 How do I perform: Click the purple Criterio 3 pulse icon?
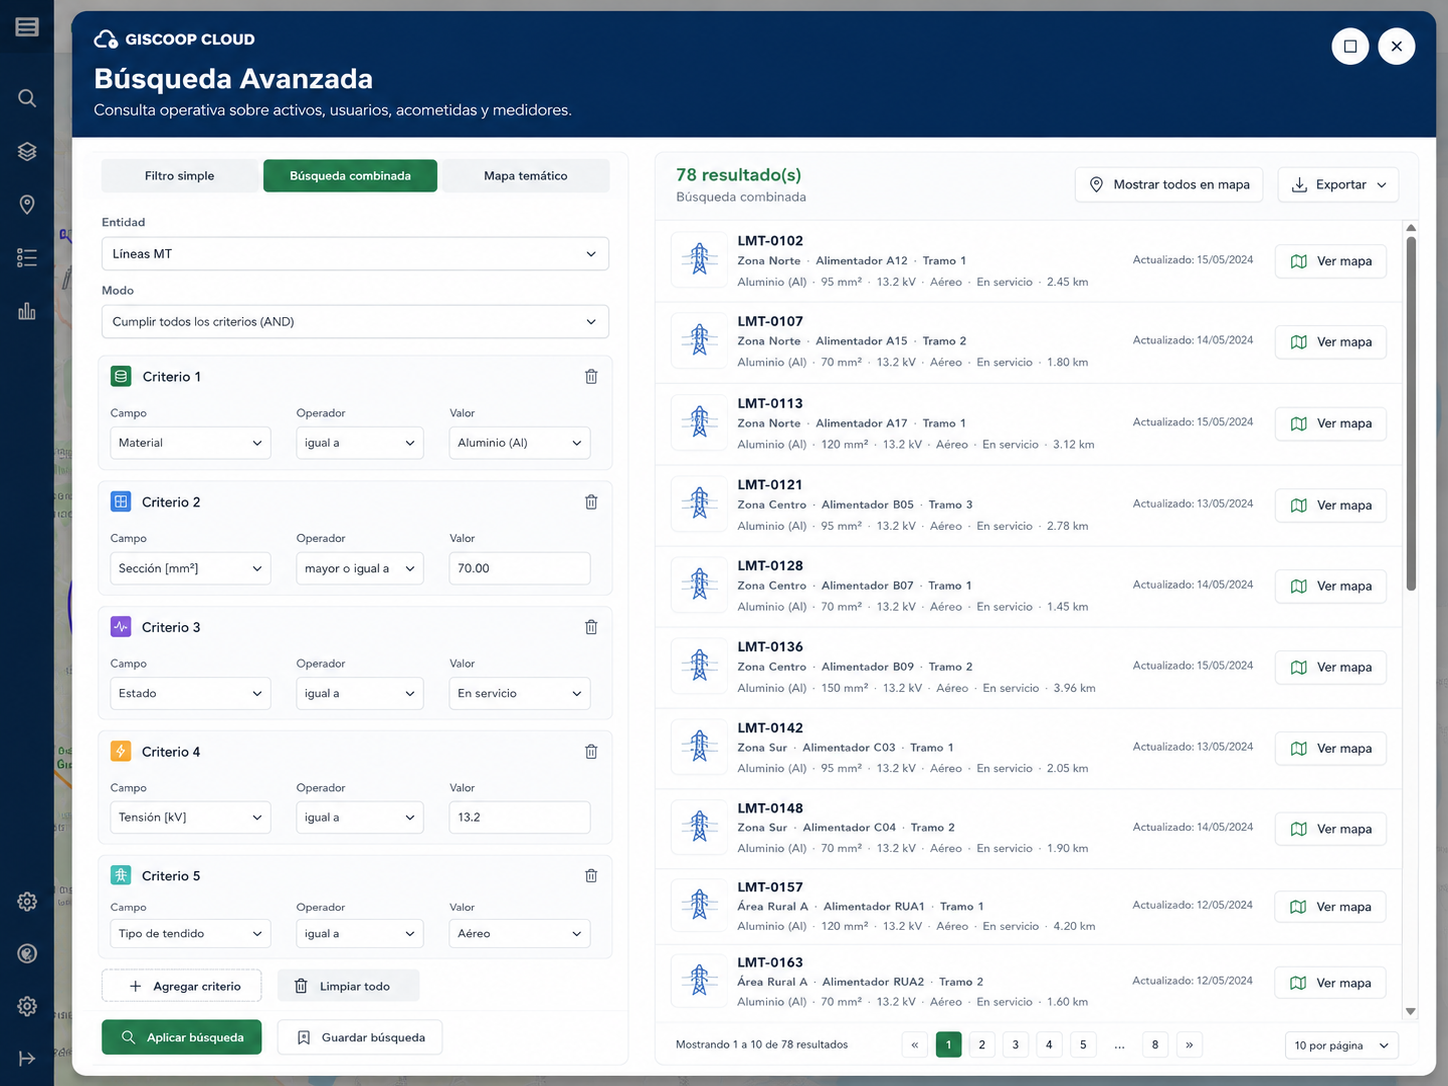(121, 627)
